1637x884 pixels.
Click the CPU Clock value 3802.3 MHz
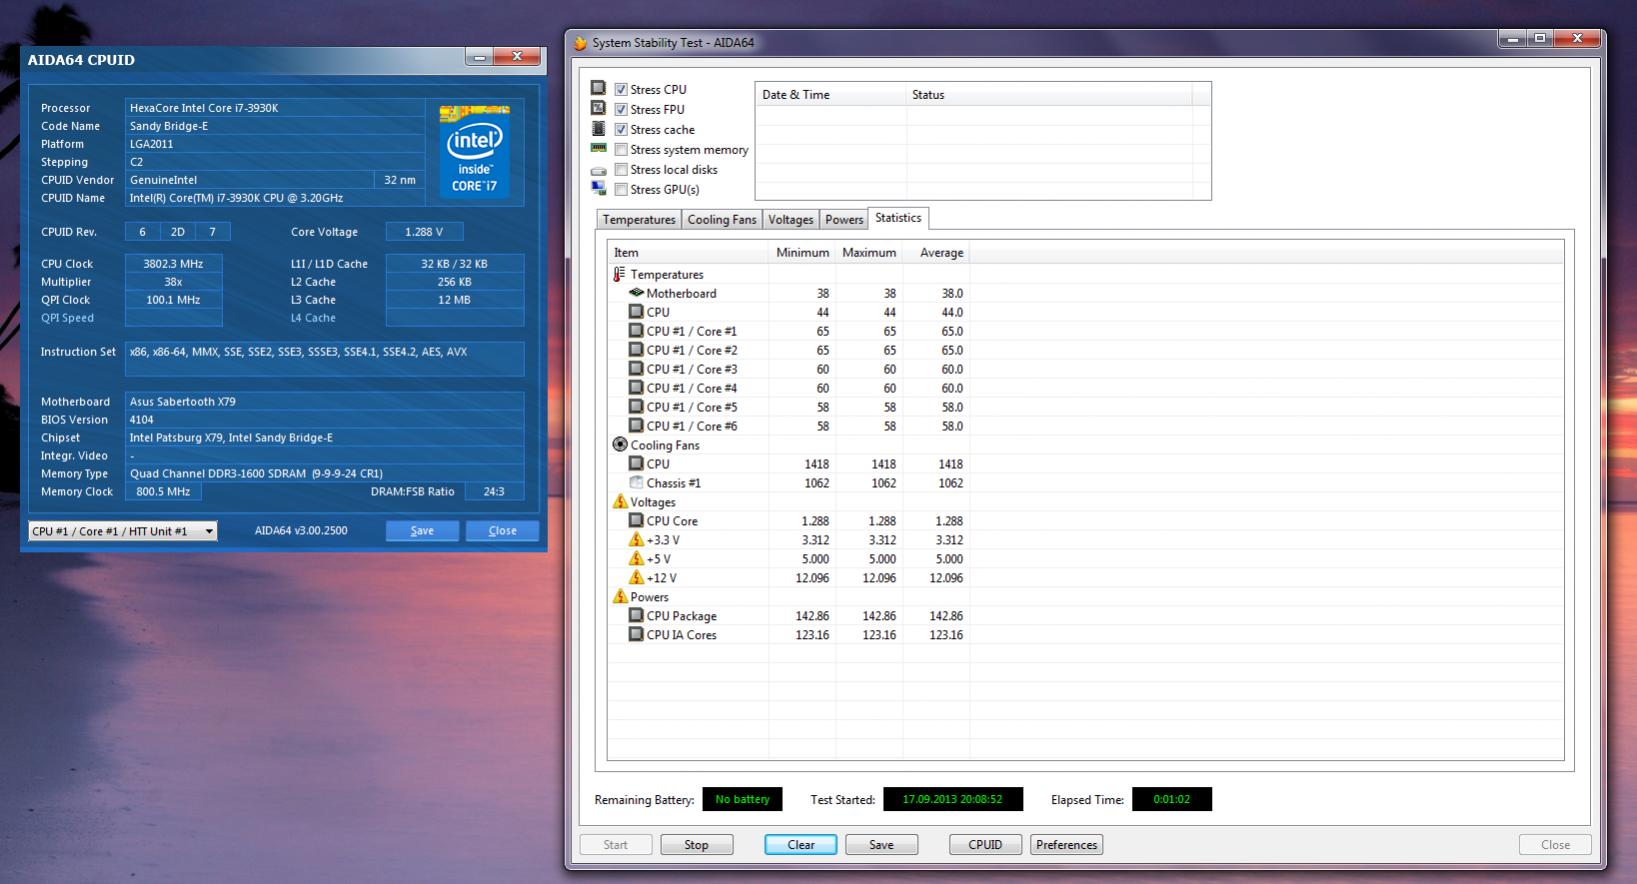[x=173, y=264]
